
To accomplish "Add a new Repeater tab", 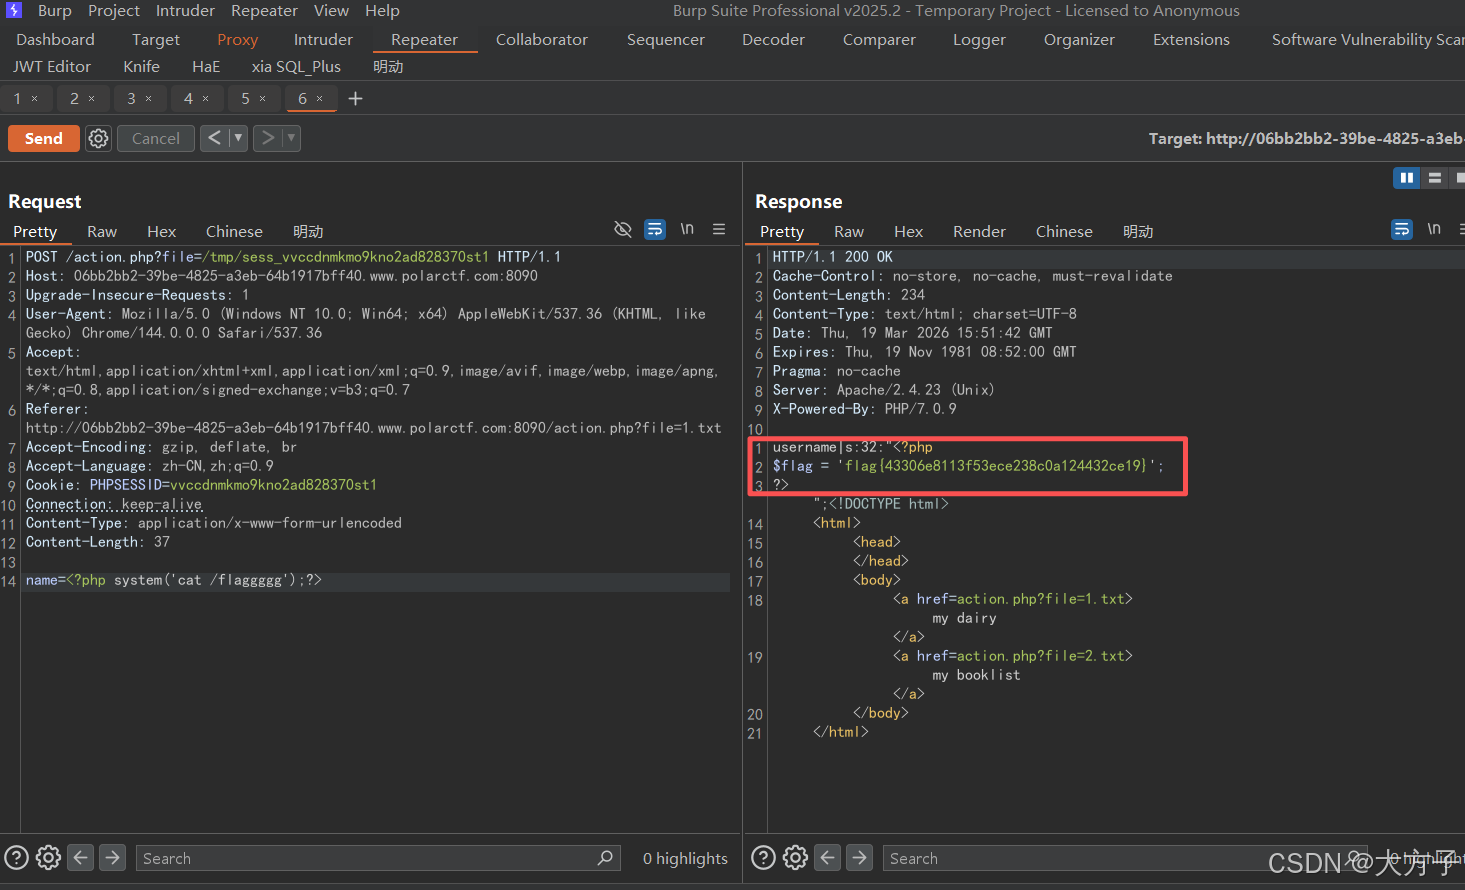I will coord(355,98).
